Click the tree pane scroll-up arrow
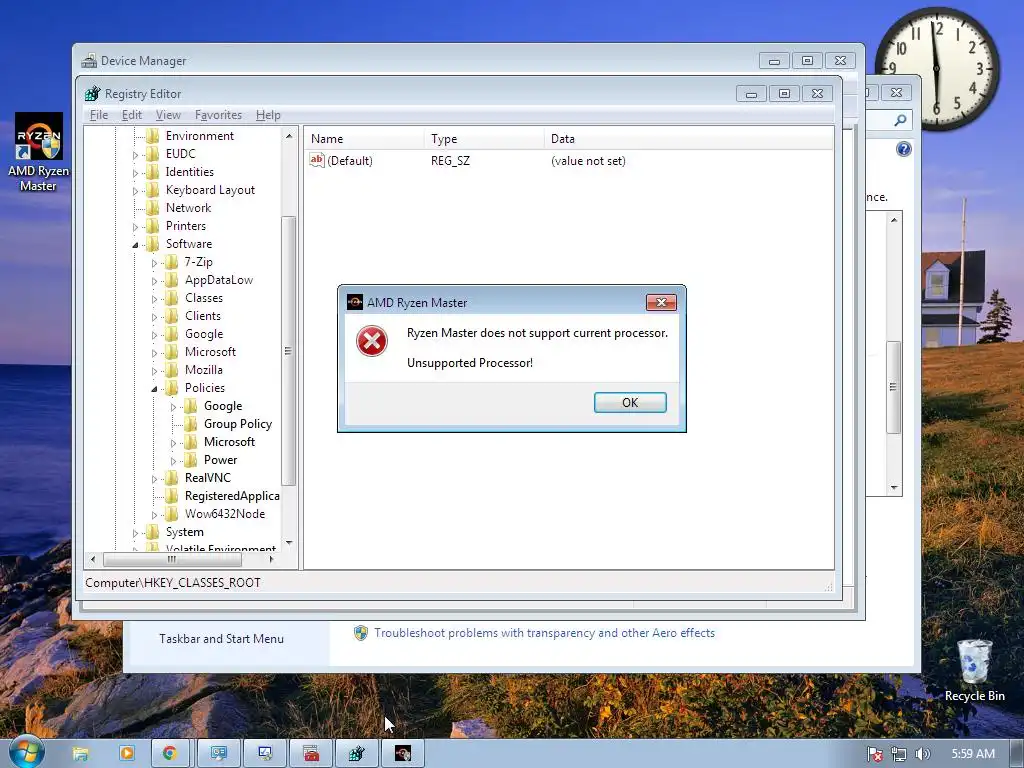 (289, 136)
